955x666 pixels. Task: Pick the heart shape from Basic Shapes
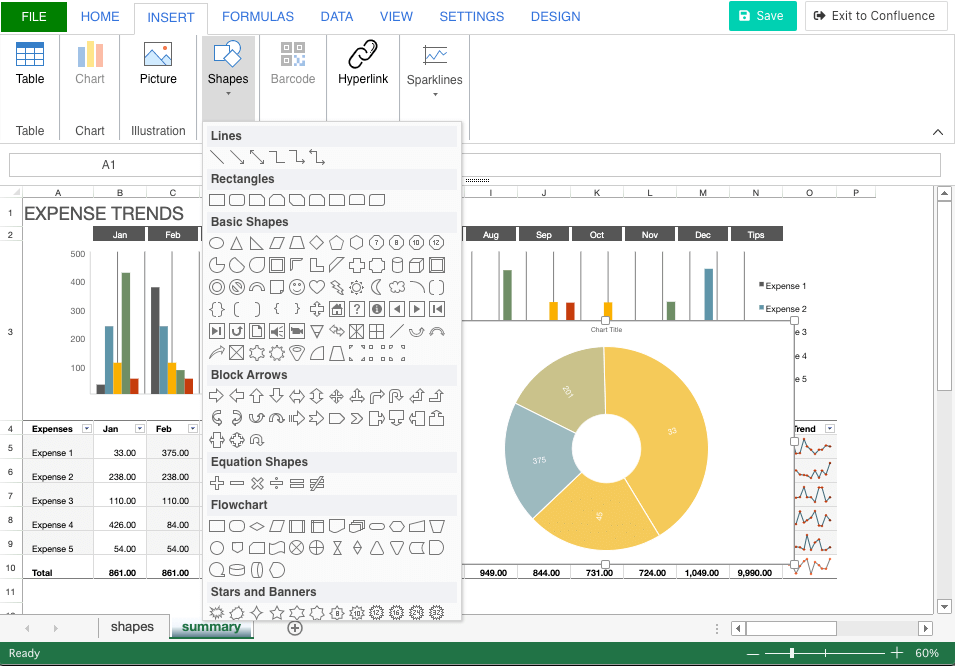pyautogui.click(x=317, y=287)
